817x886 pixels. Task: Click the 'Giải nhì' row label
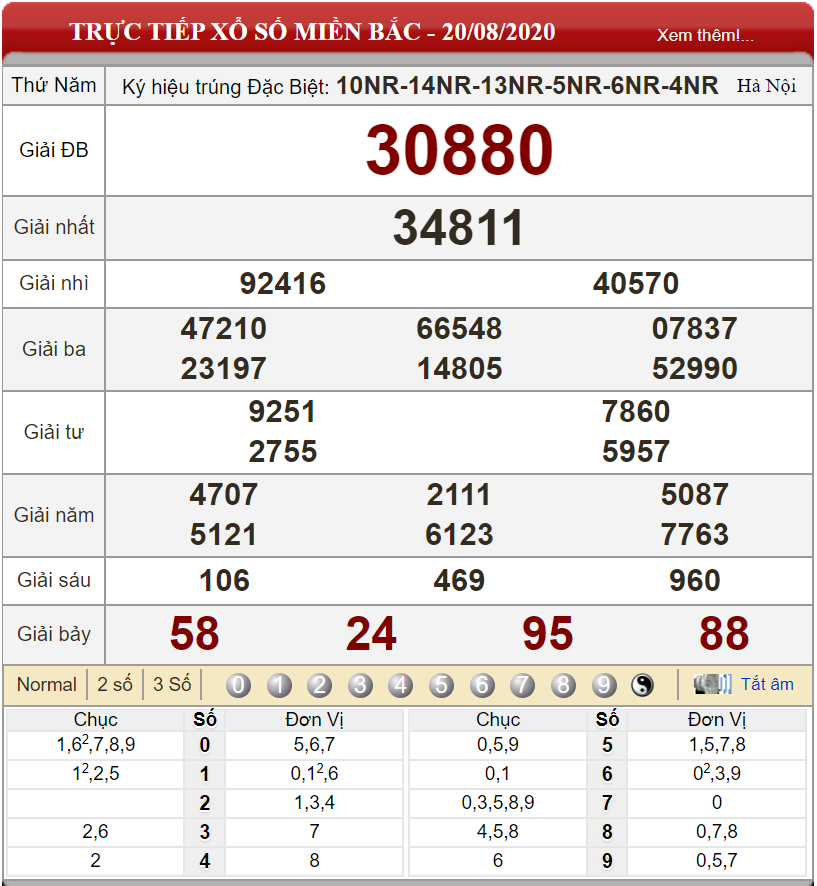(54, 283)
